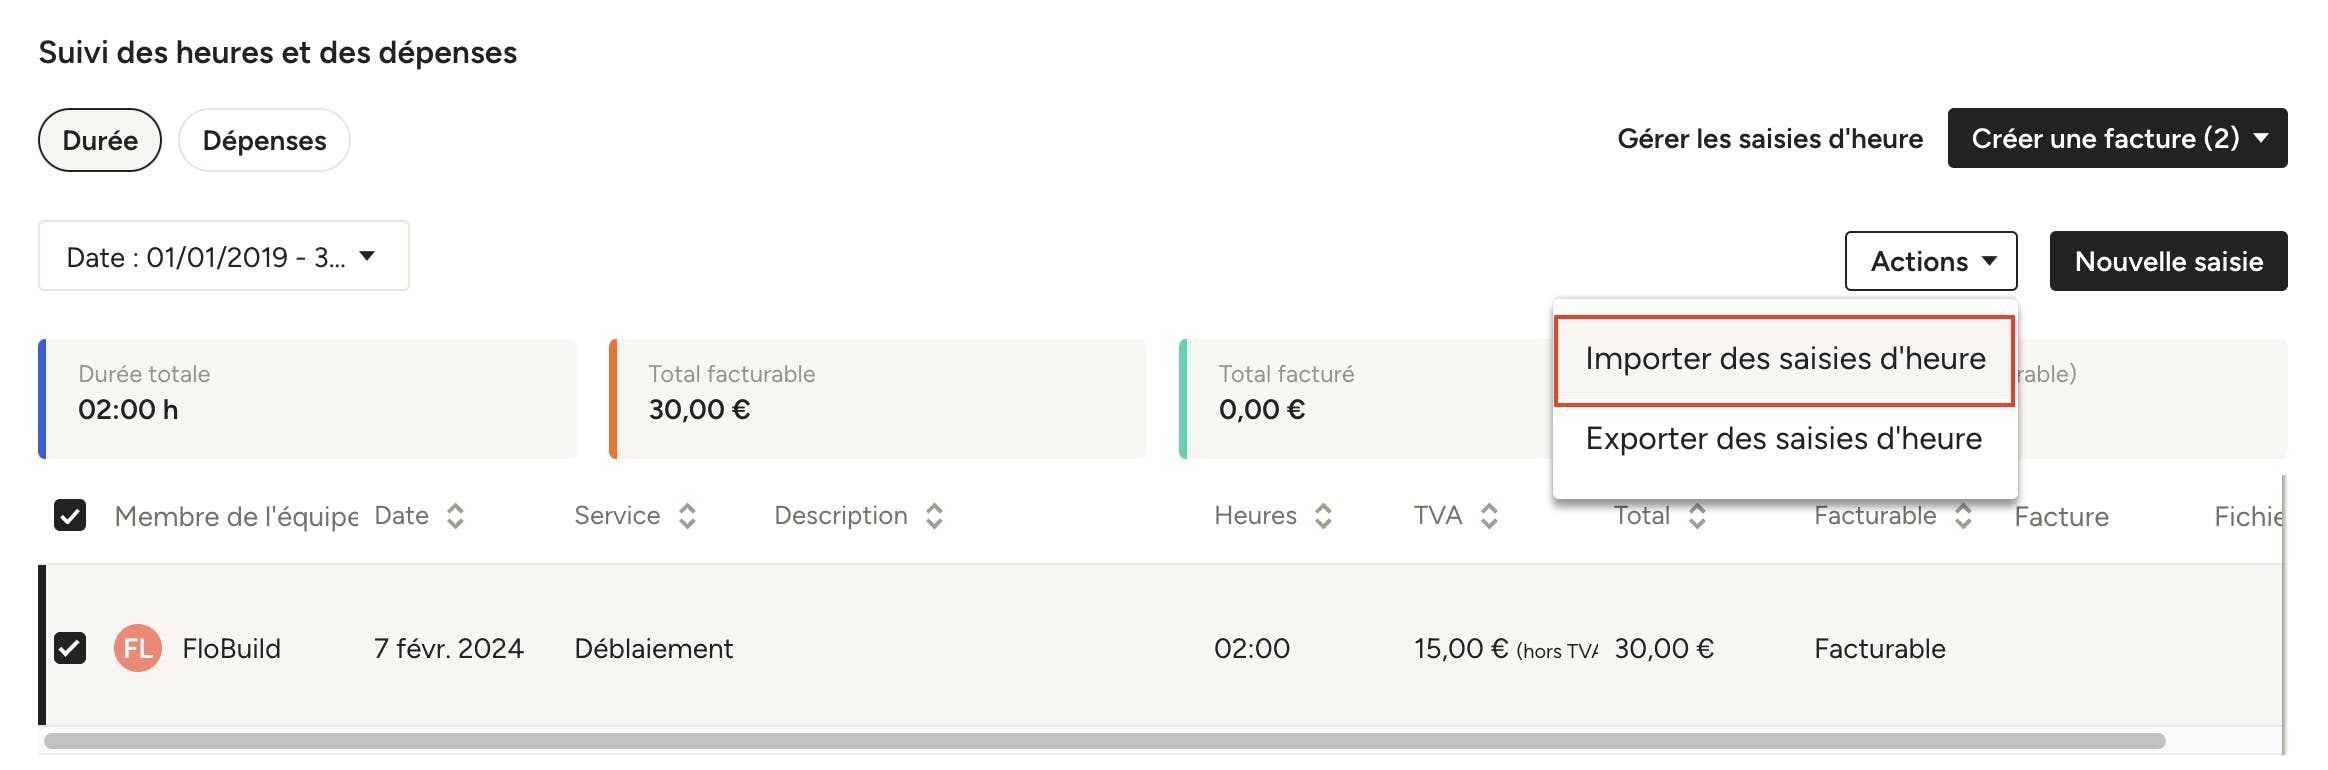Click the horizontal table scrollbar
The height and width of the screenshot is (770, 2328).
click(1105, 741)
